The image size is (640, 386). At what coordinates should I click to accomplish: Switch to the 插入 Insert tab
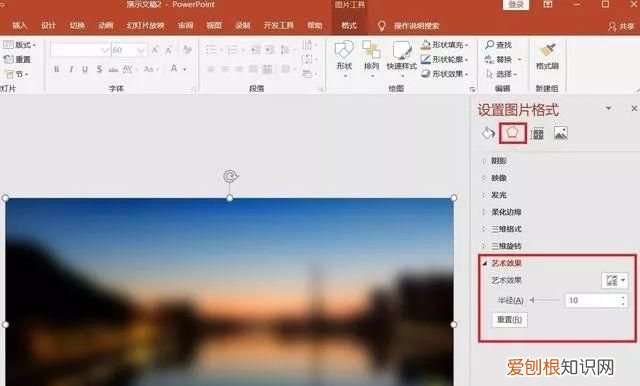[x=20, y=26]
